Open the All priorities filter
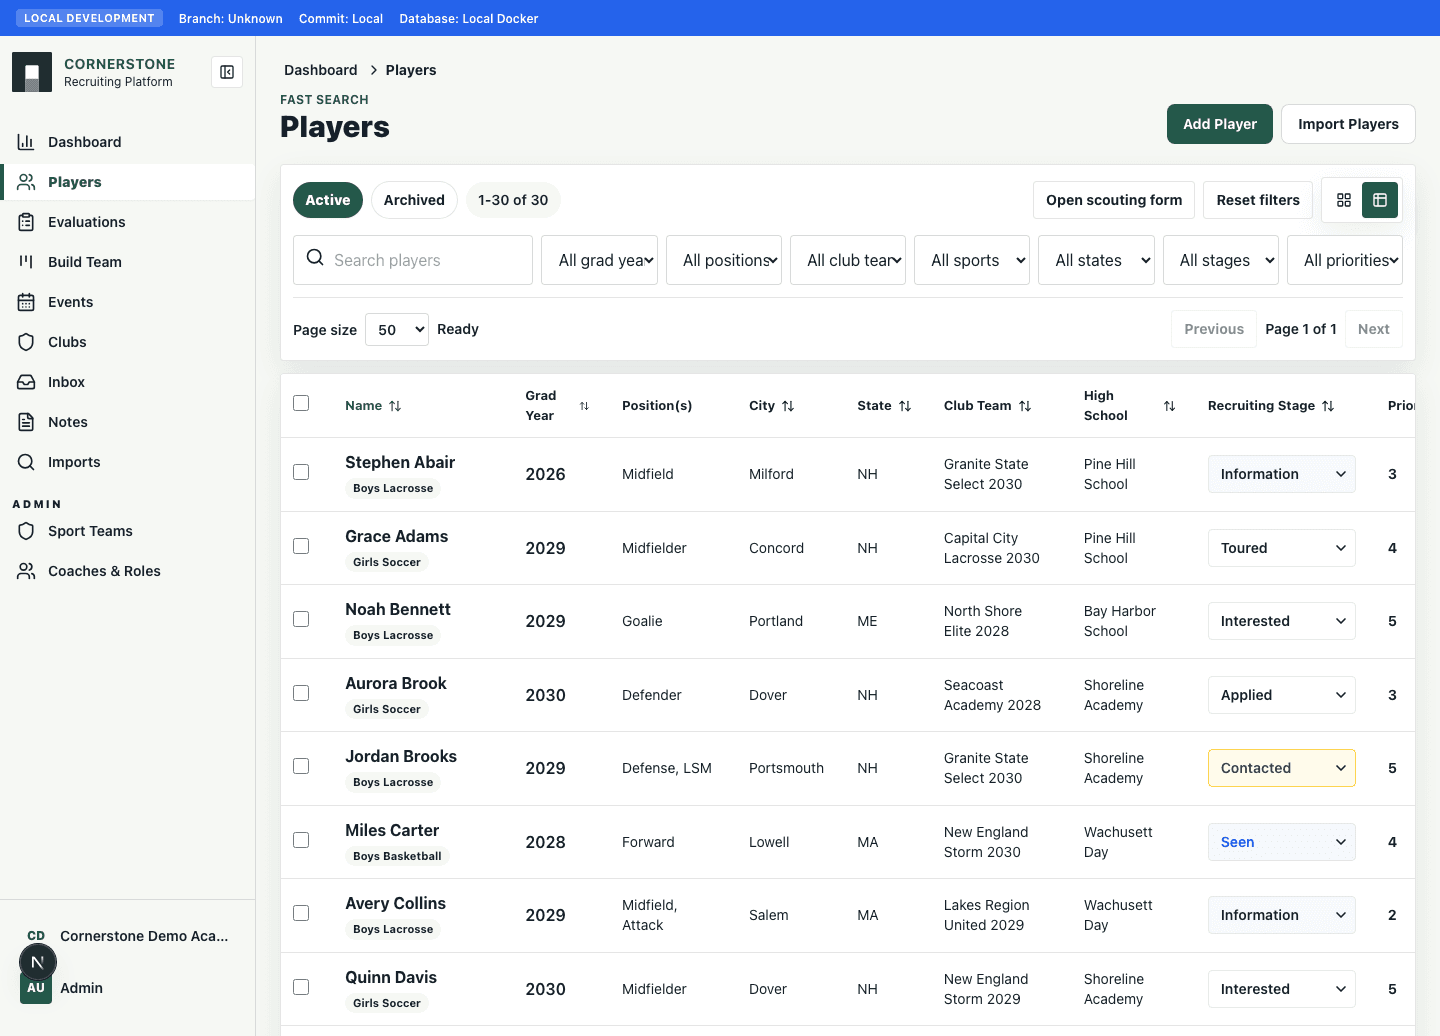Image resolution: width=1440 pixels, height=1036 pixels. (x=1345, y=260)
